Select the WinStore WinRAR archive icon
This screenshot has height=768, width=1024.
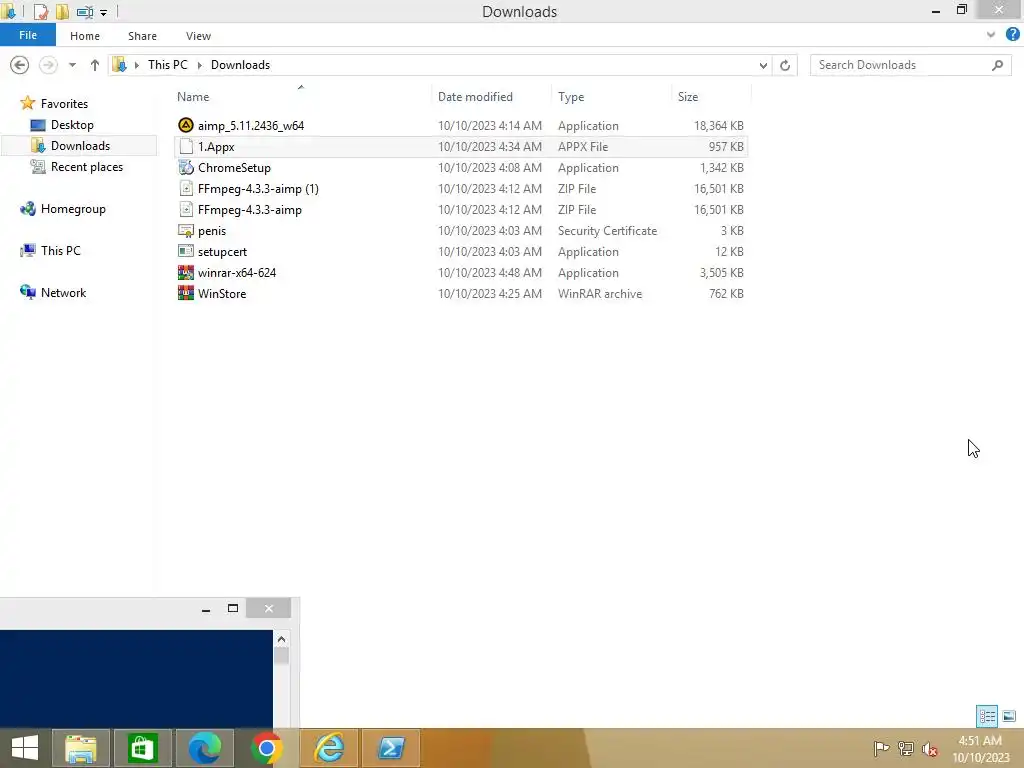[x=186, y=293]
